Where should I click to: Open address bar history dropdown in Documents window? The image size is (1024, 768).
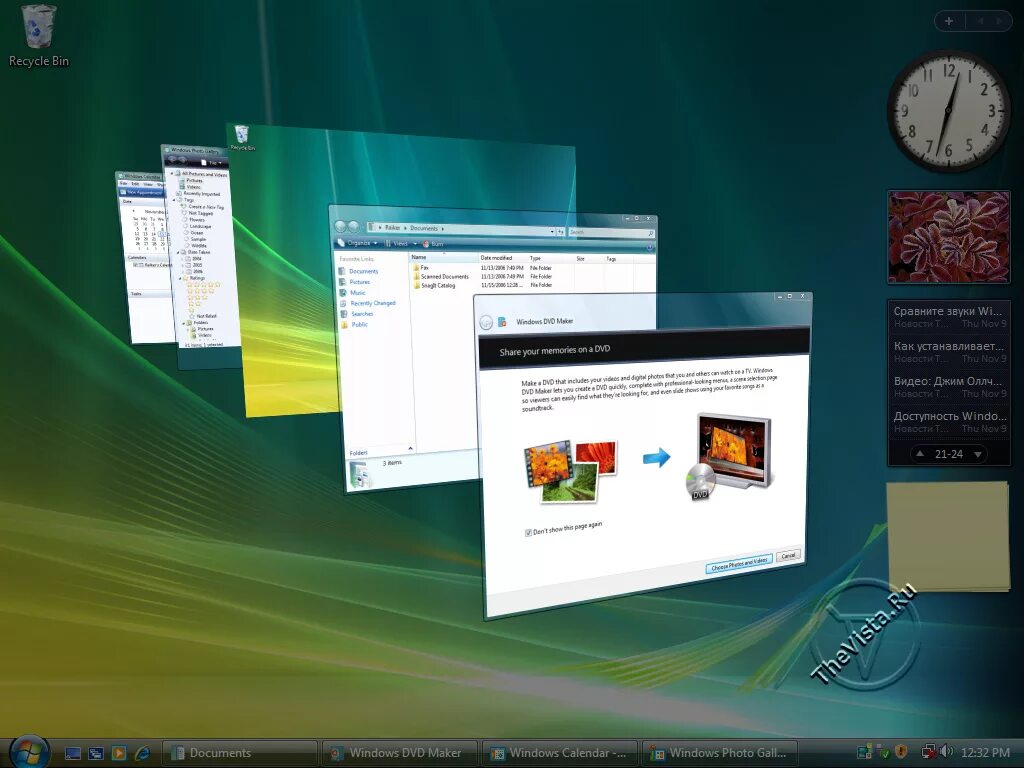point(552,231)
